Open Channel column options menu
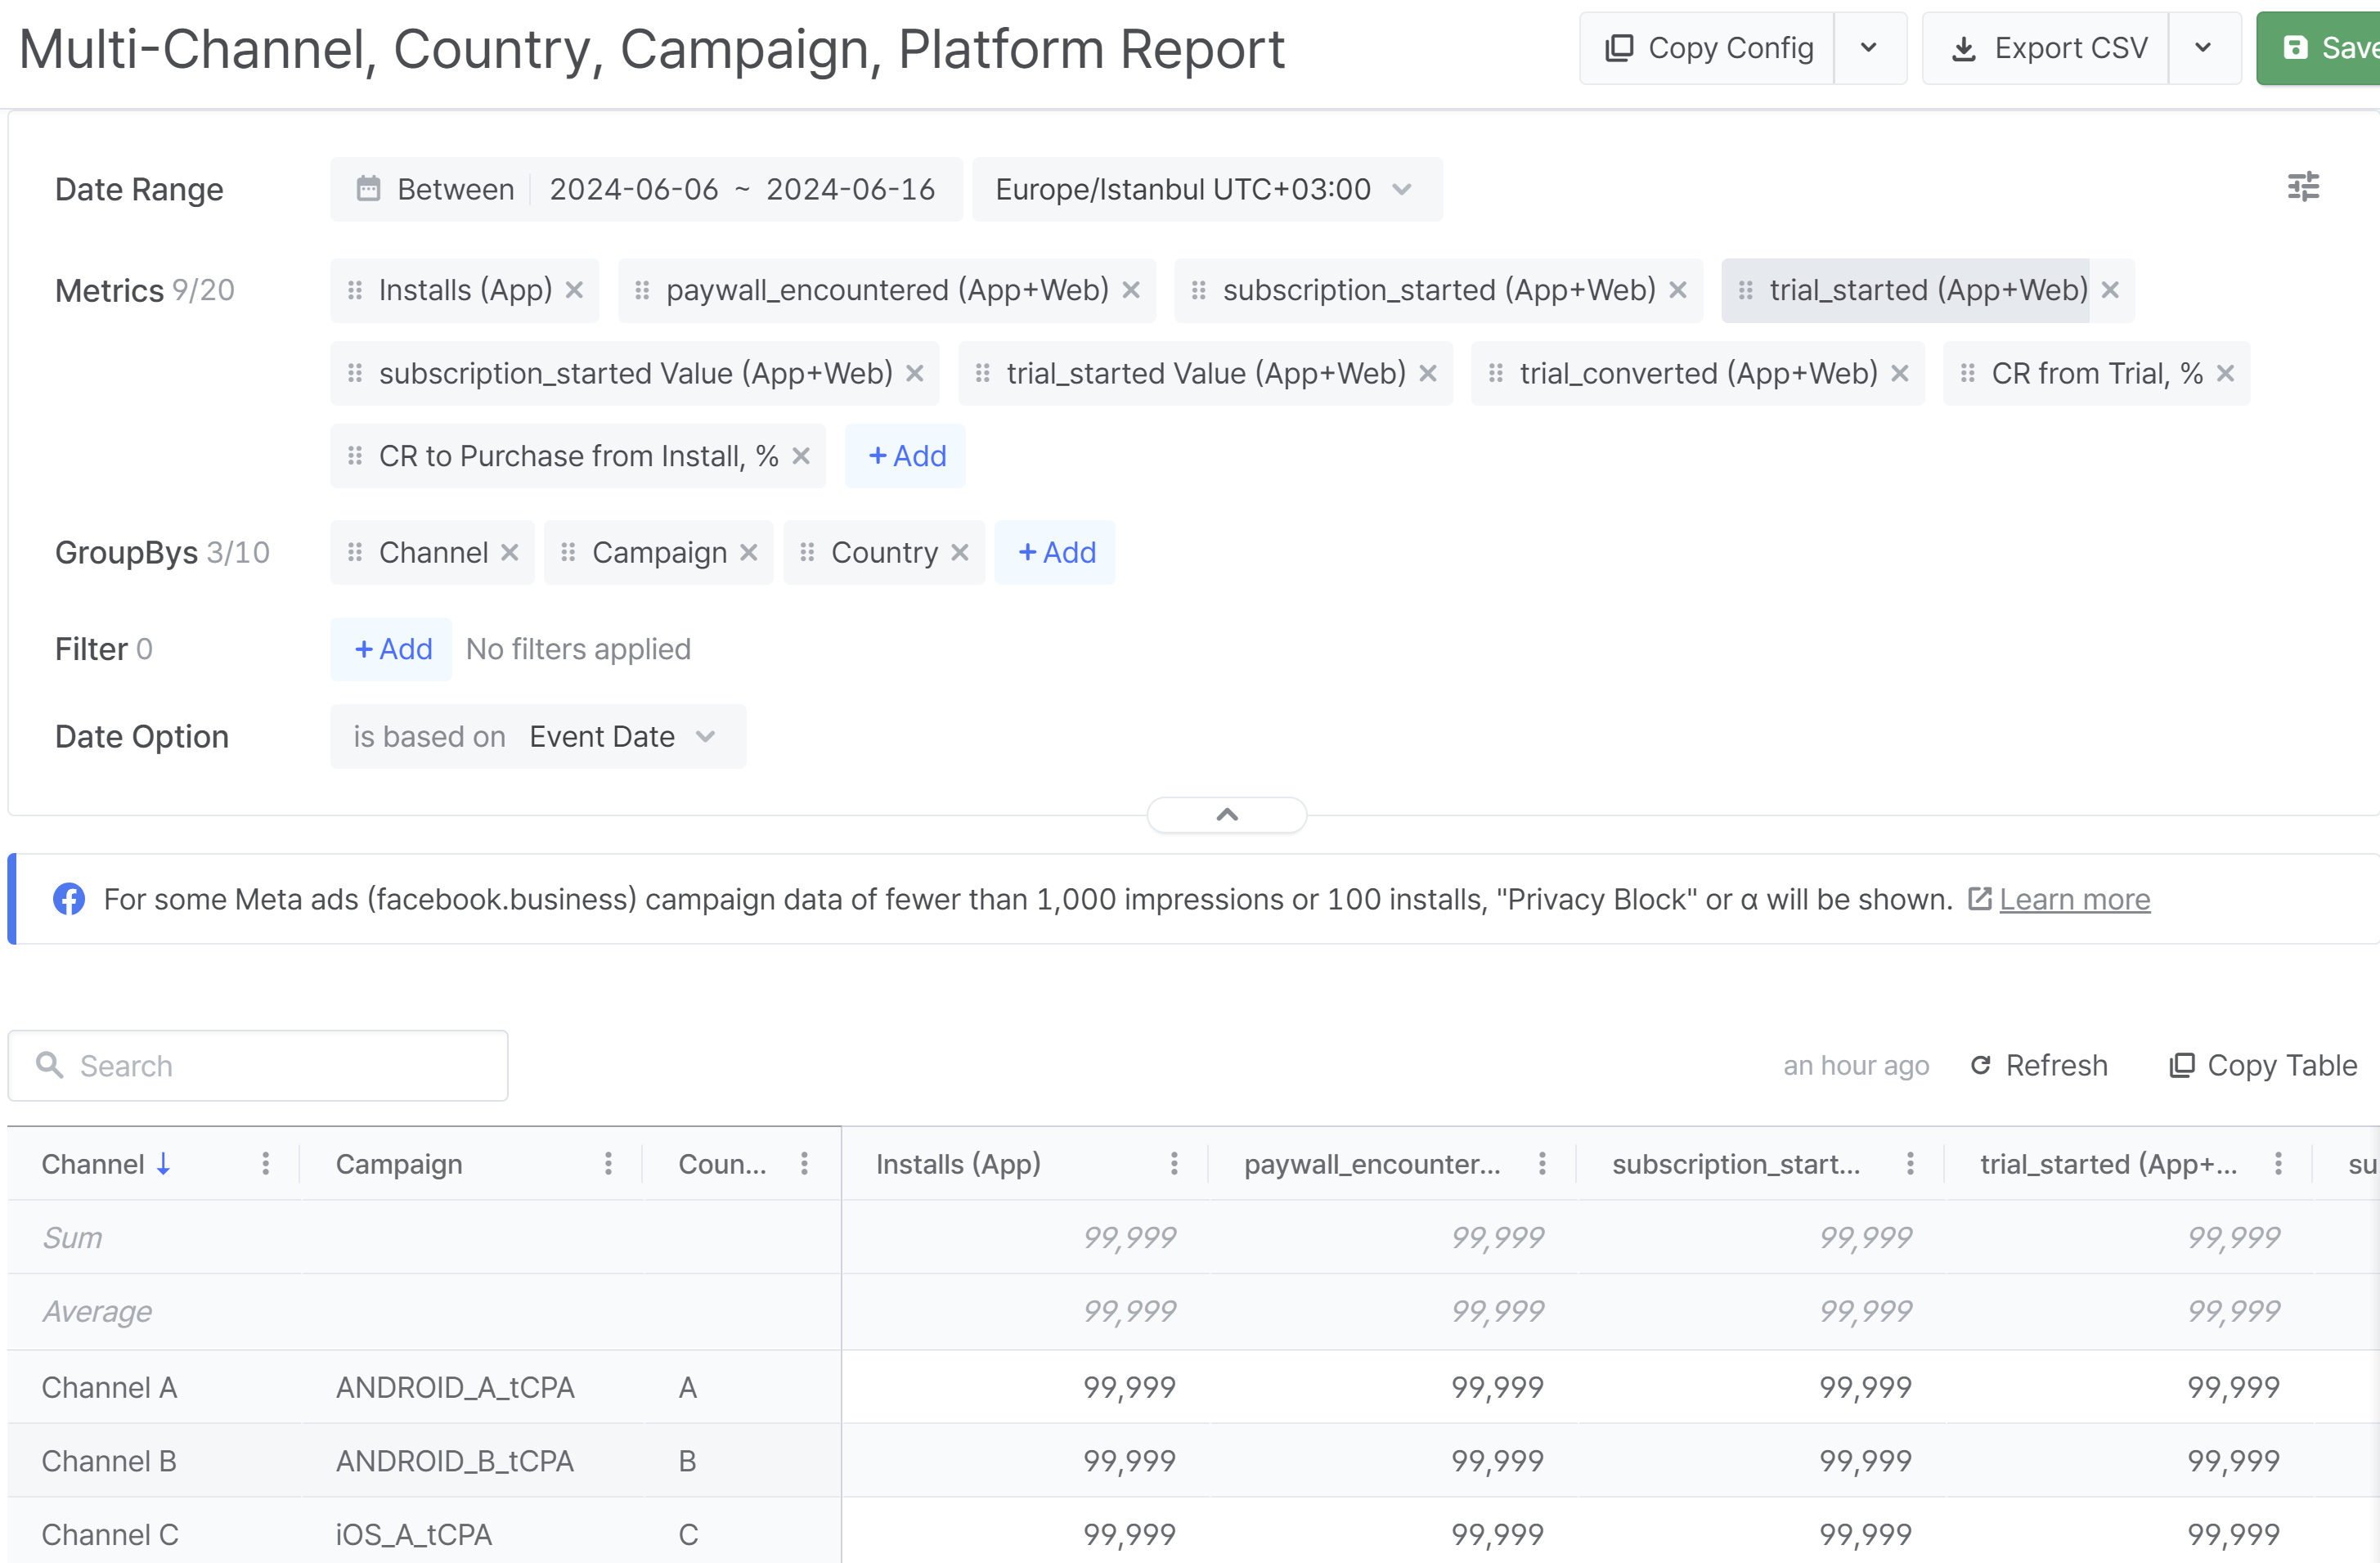Image resolution: width=2380 pixels, height=1563 pixels. coord(265,1163)
